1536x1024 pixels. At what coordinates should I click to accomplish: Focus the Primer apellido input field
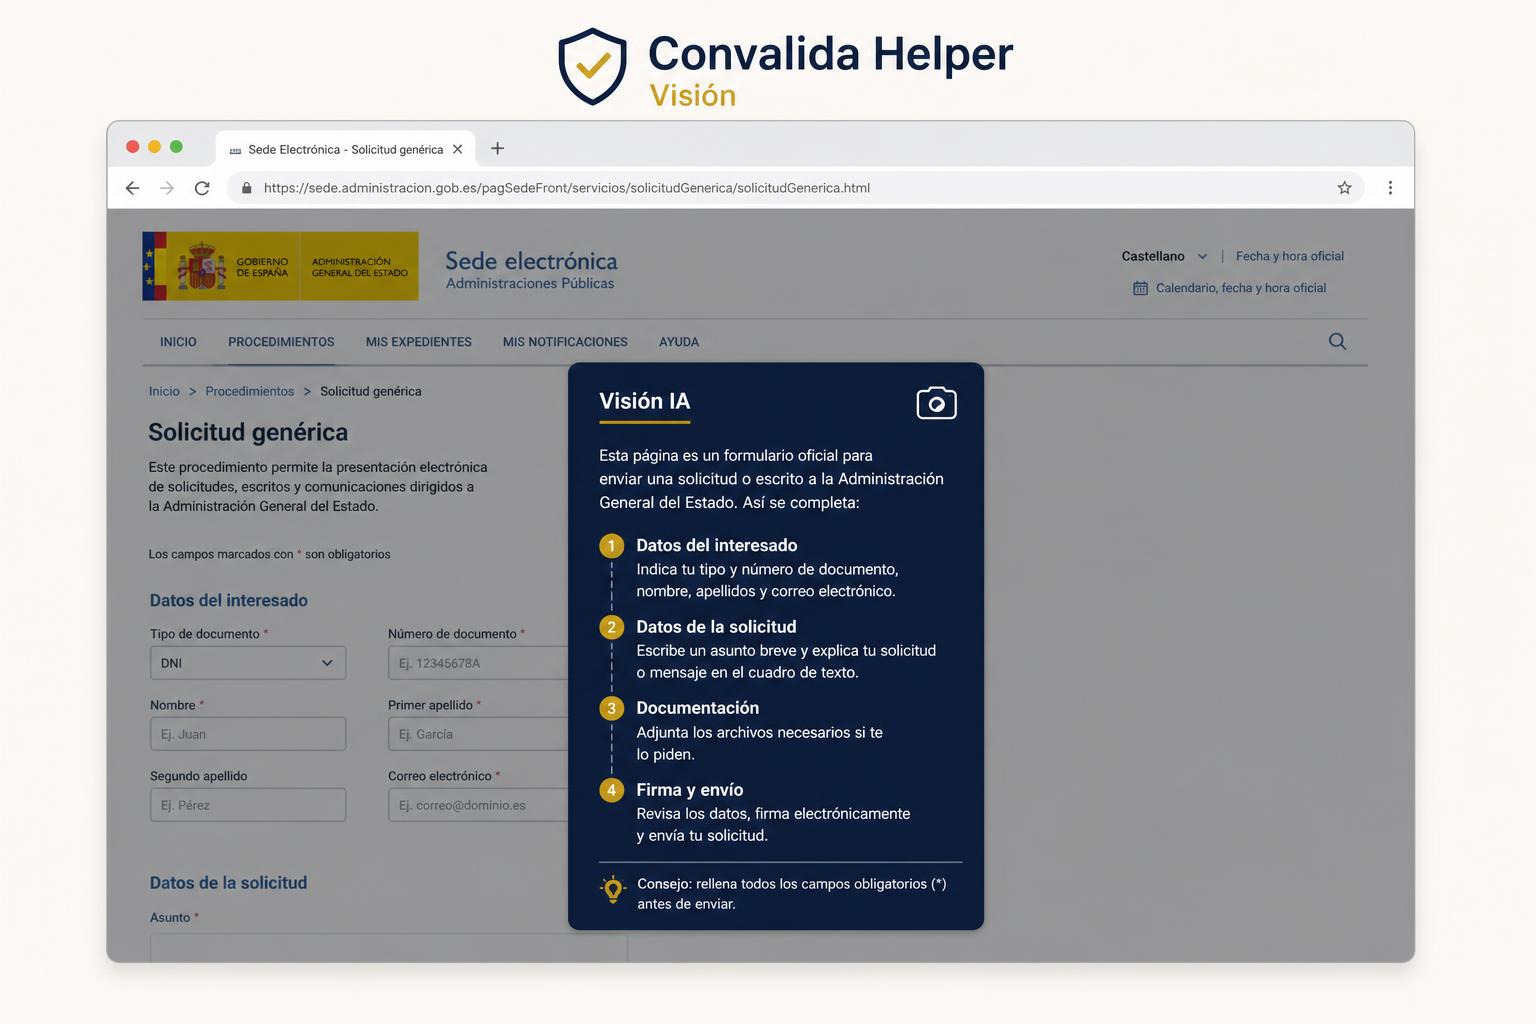[478, 734]
